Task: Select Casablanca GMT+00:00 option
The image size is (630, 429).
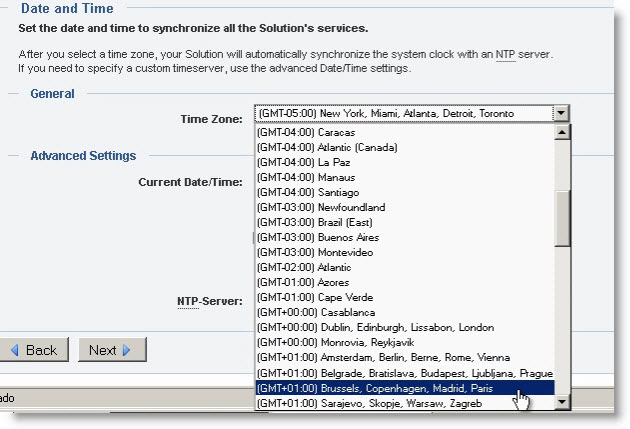Action: [304, 313]
